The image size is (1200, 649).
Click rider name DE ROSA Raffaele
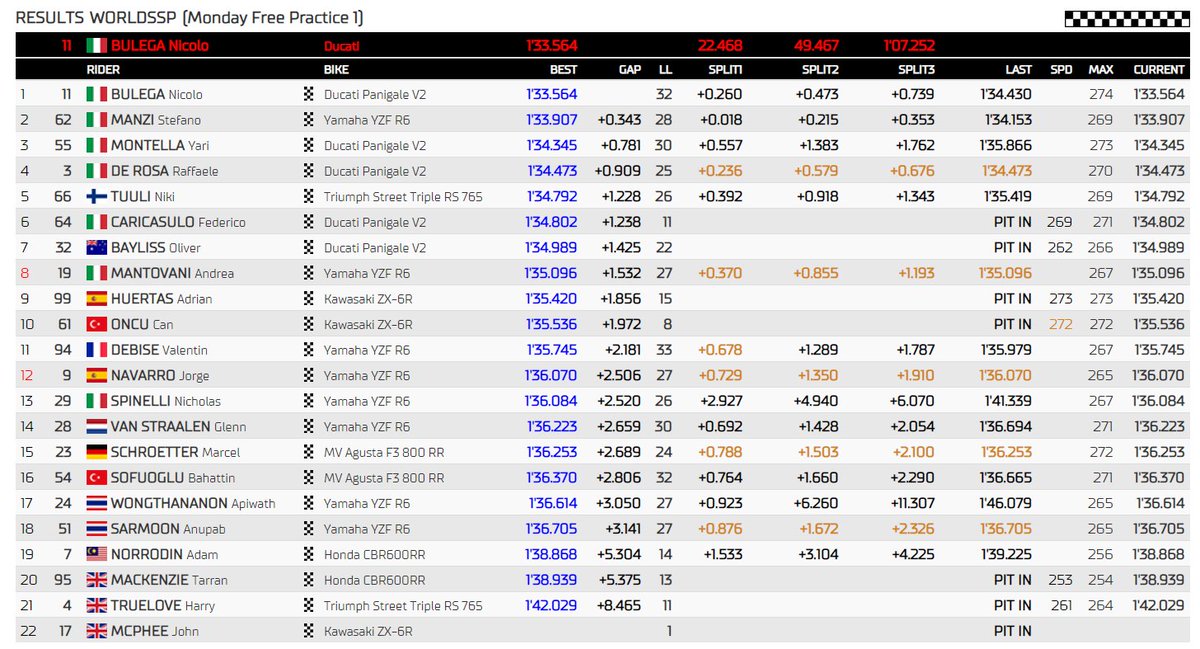point(165,171)
